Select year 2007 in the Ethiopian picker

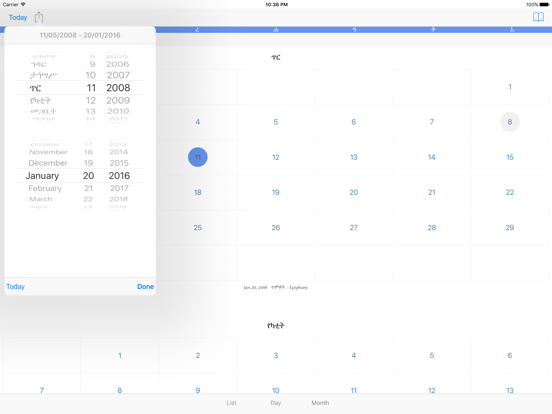tap(118, 75)
